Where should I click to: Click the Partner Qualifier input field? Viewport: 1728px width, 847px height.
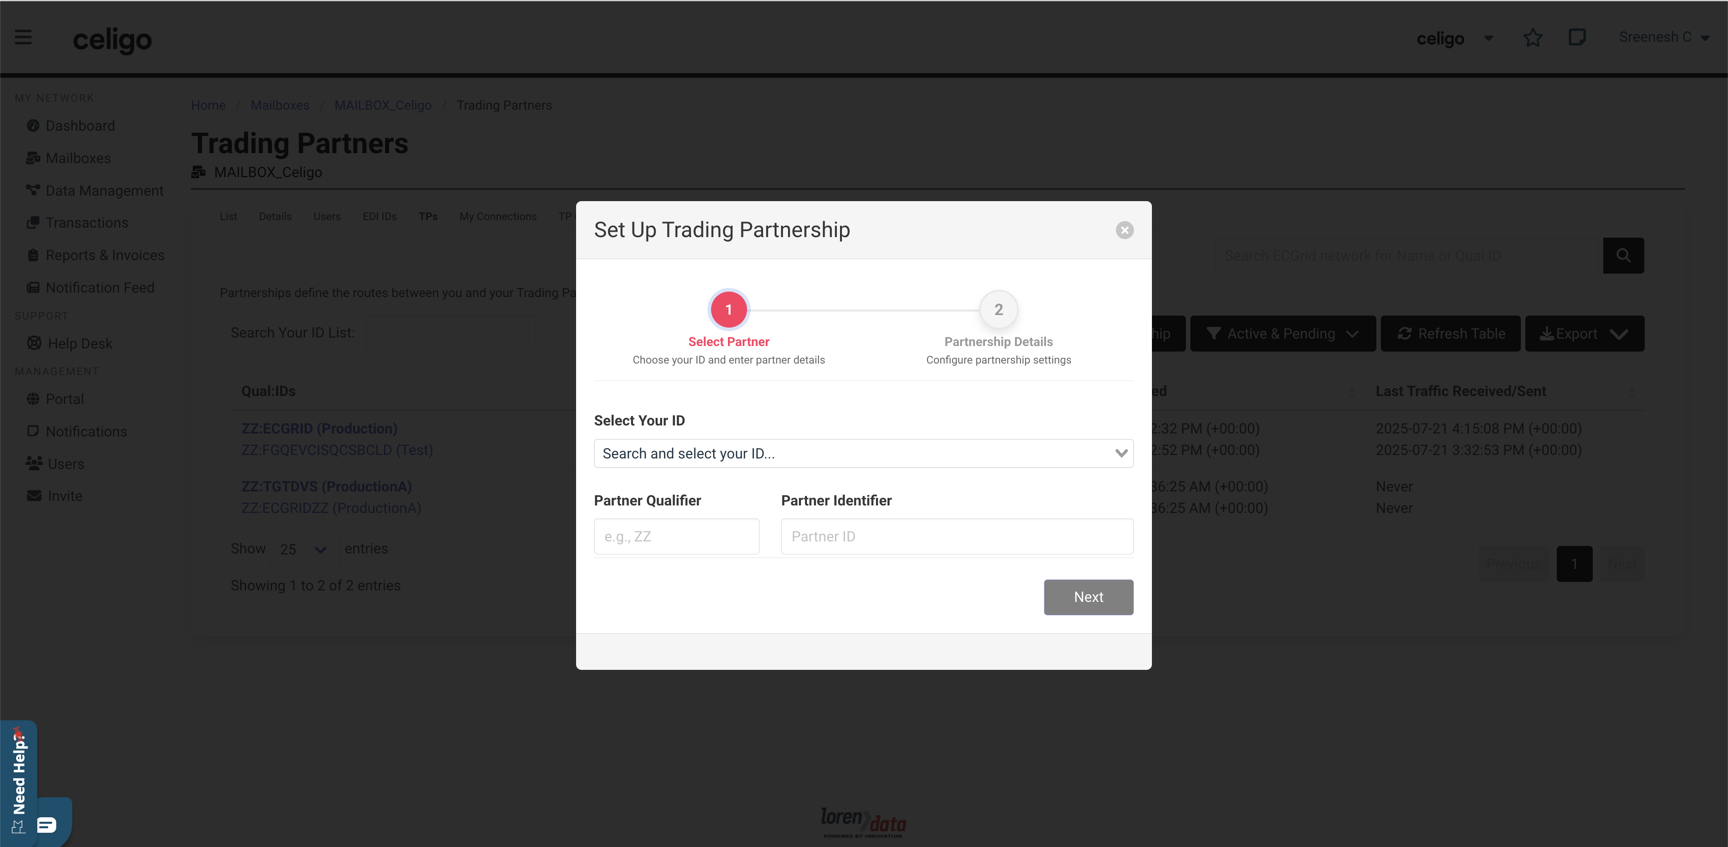(x=676, y=536)
